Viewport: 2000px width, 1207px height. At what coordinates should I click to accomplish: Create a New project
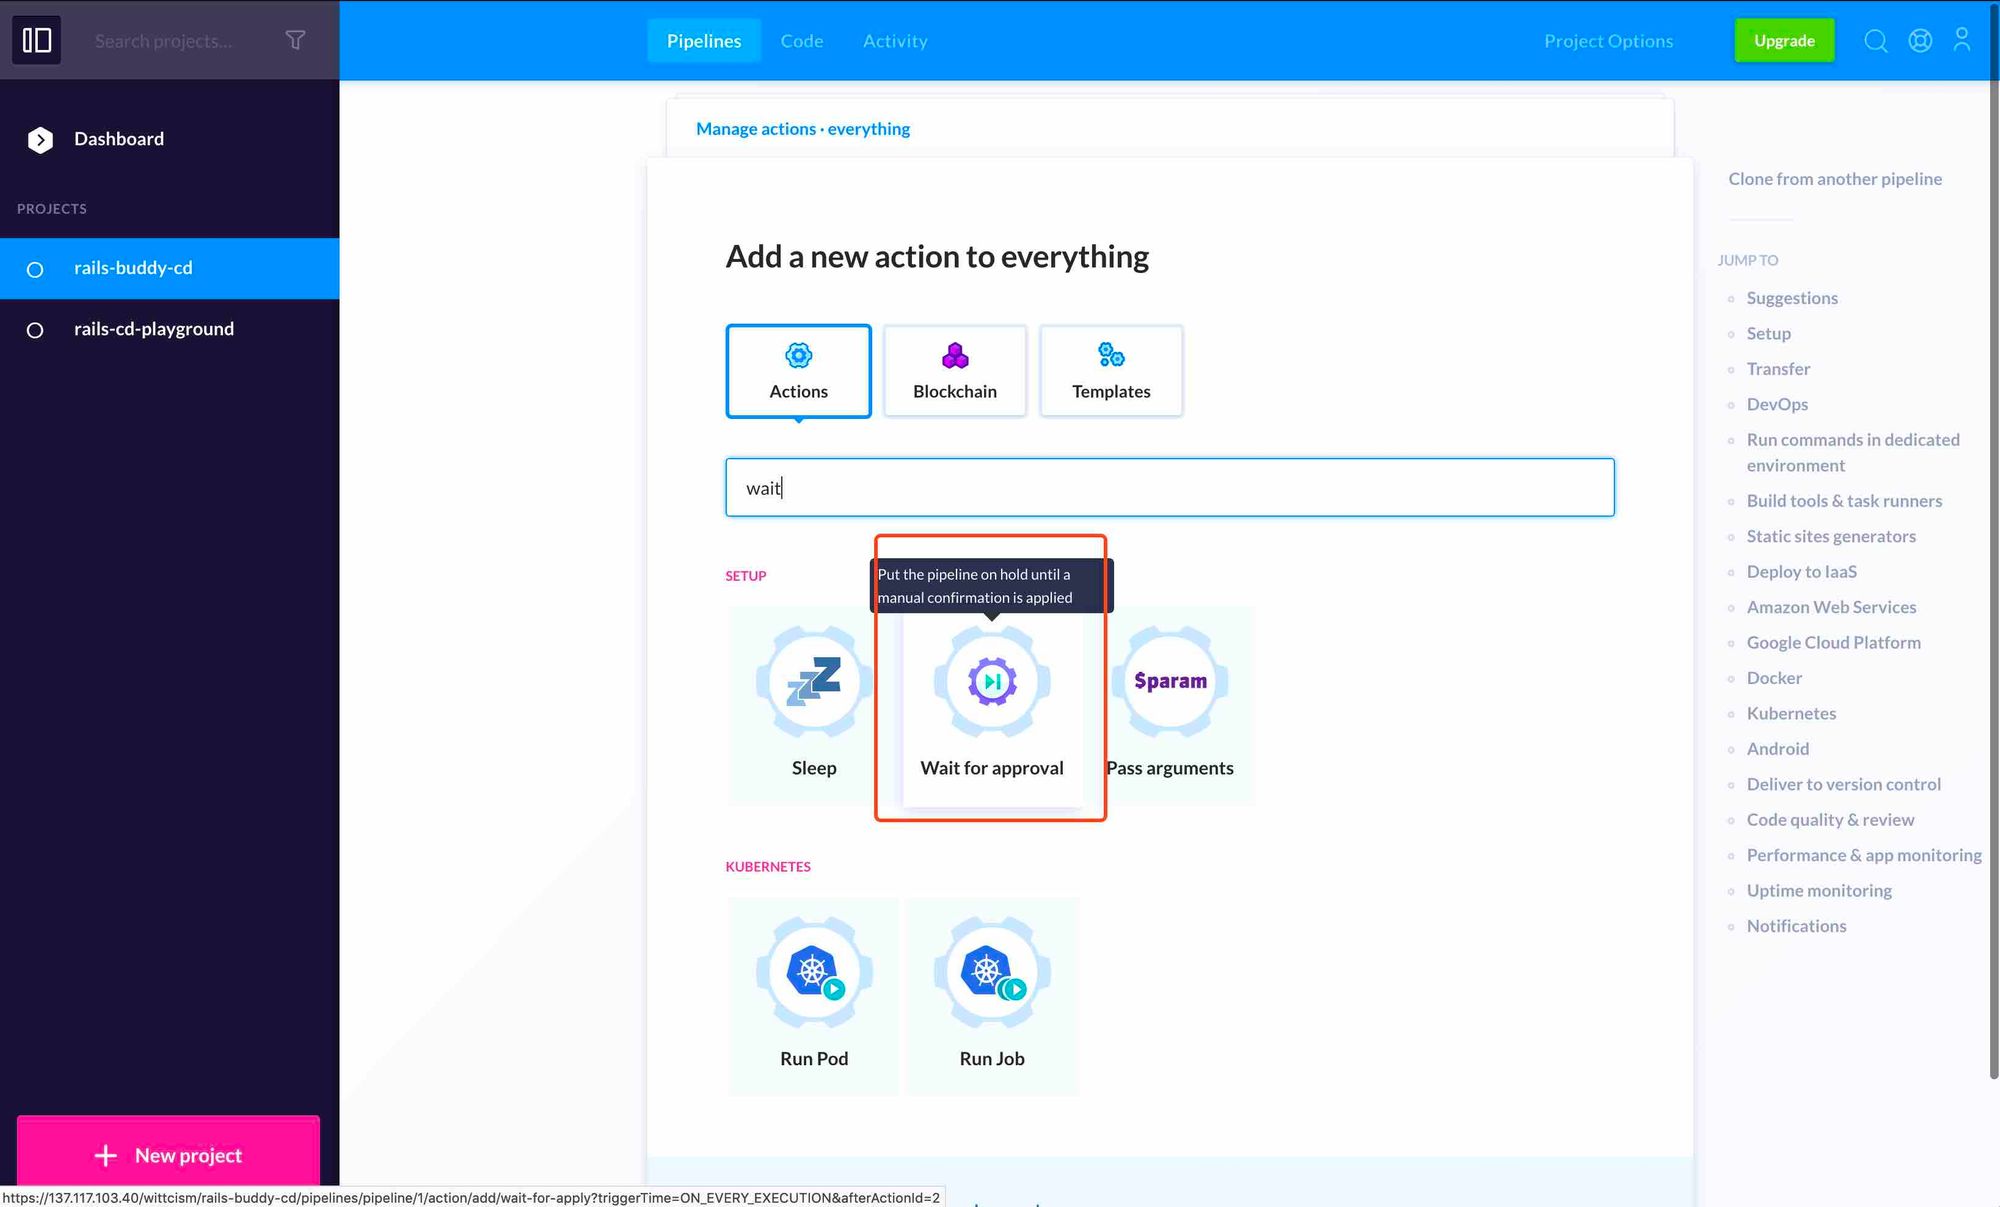point(168,1155)
